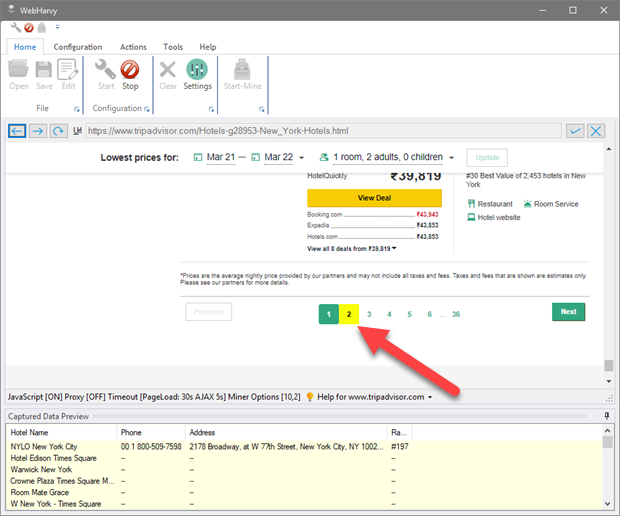Open the Actions ribbon tab
This screenshot has height=516, width=620.
click(133, 47)
